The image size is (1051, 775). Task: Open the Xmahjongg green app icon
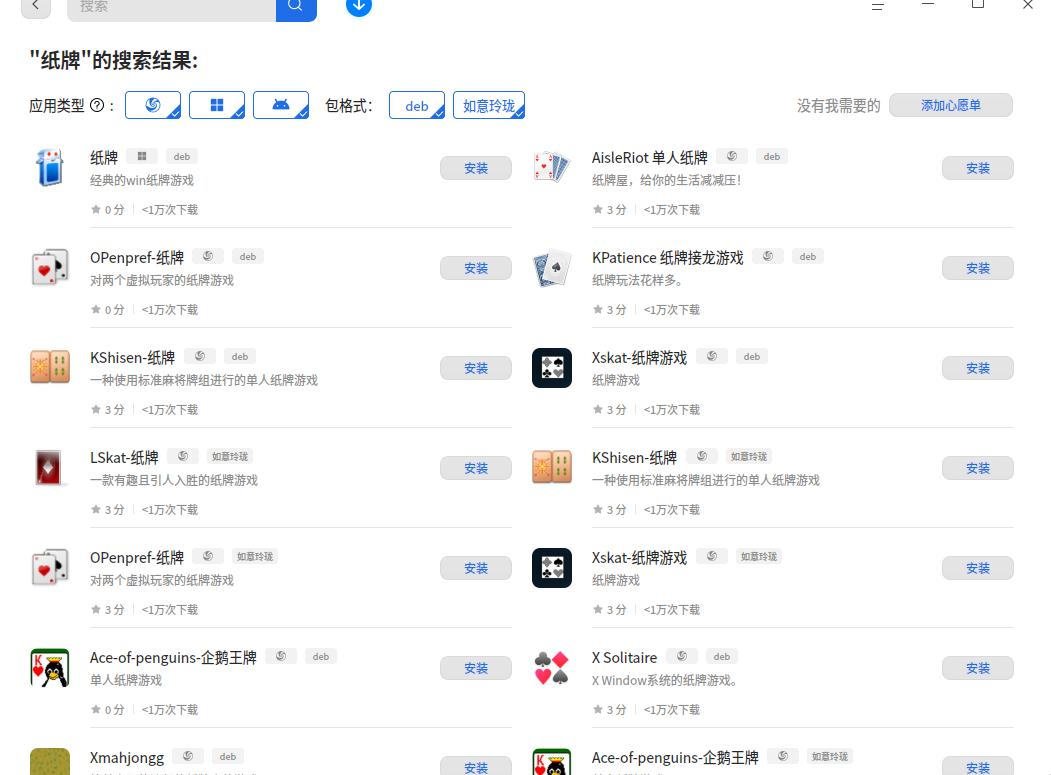click(50, 762)
